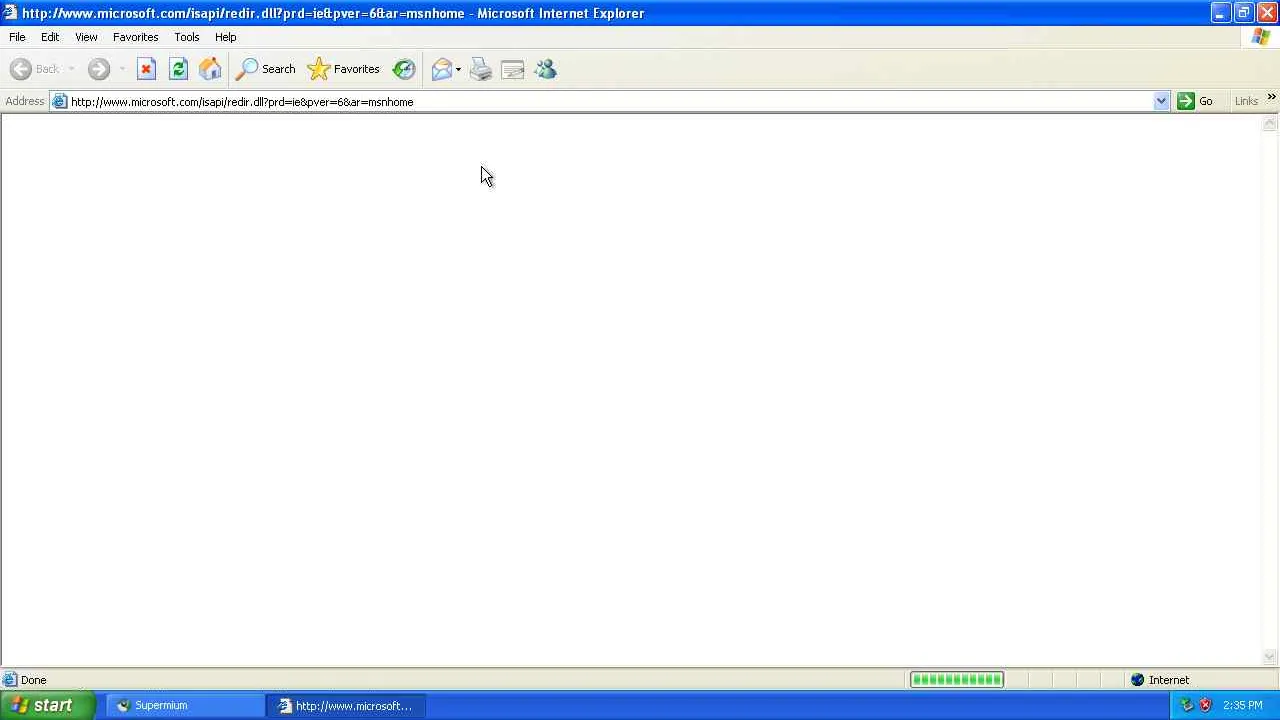Open the Help menu
The image size is (1280, 720).
[226, 37]
